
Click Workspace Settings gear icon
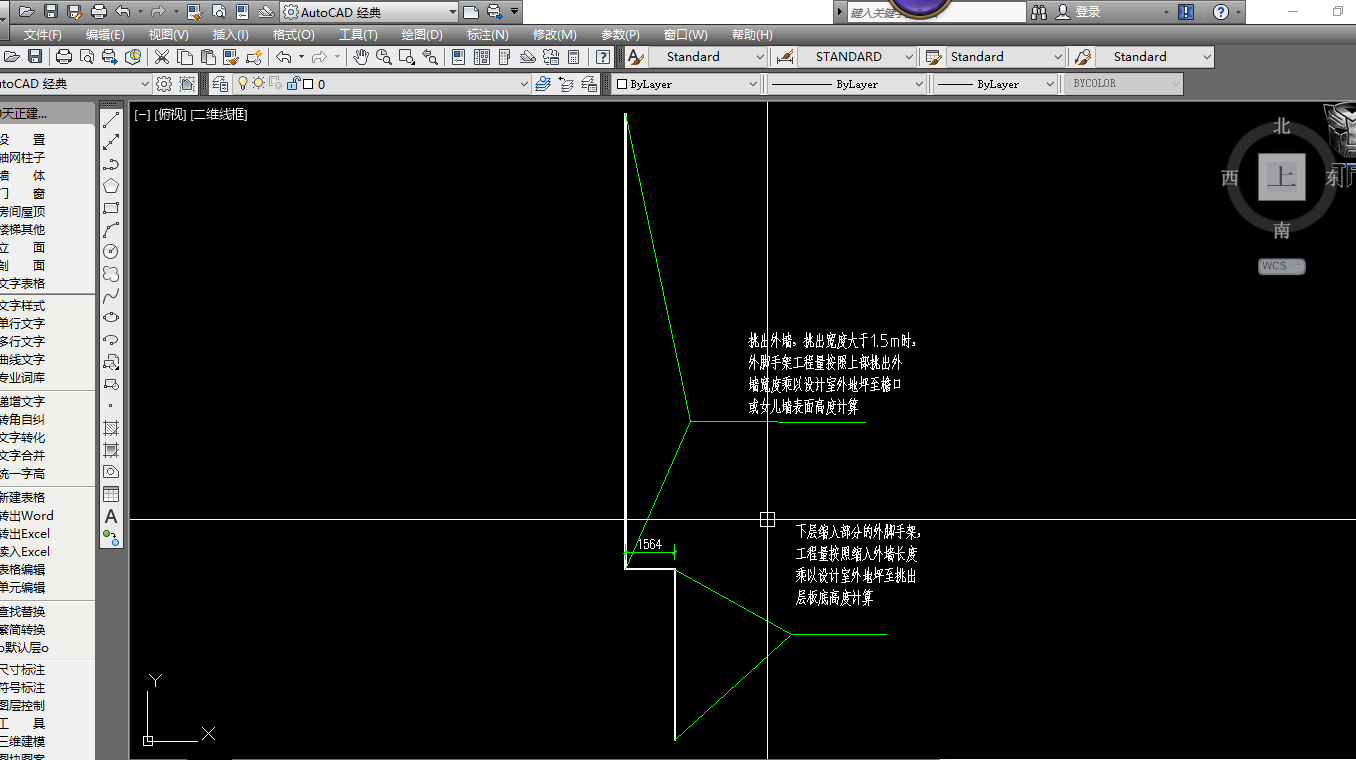164,84
